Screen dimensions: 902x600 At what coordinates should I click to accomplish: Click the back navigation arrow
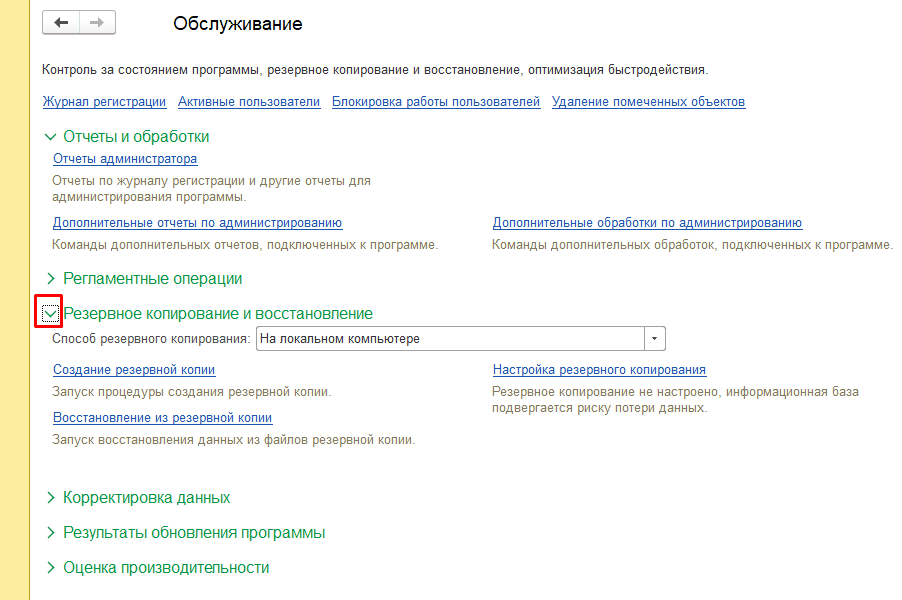pos(61,23)
